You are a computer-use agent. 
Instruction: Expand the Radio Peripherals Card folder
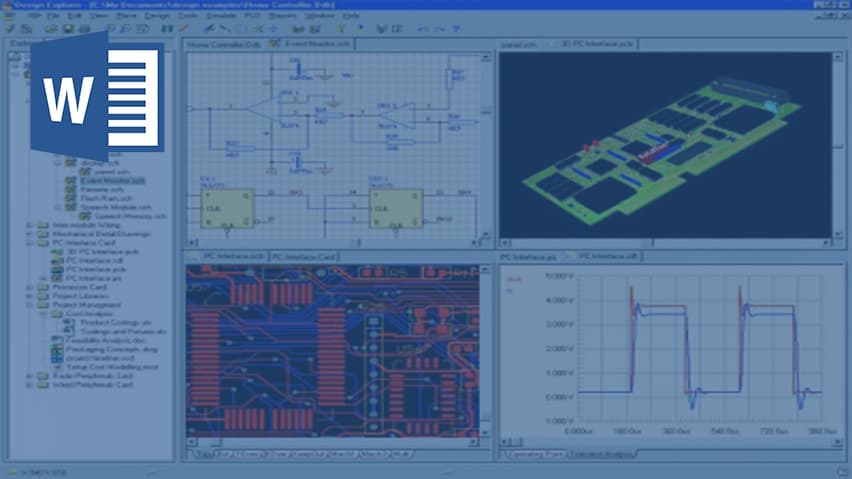(x=29, y=376)
